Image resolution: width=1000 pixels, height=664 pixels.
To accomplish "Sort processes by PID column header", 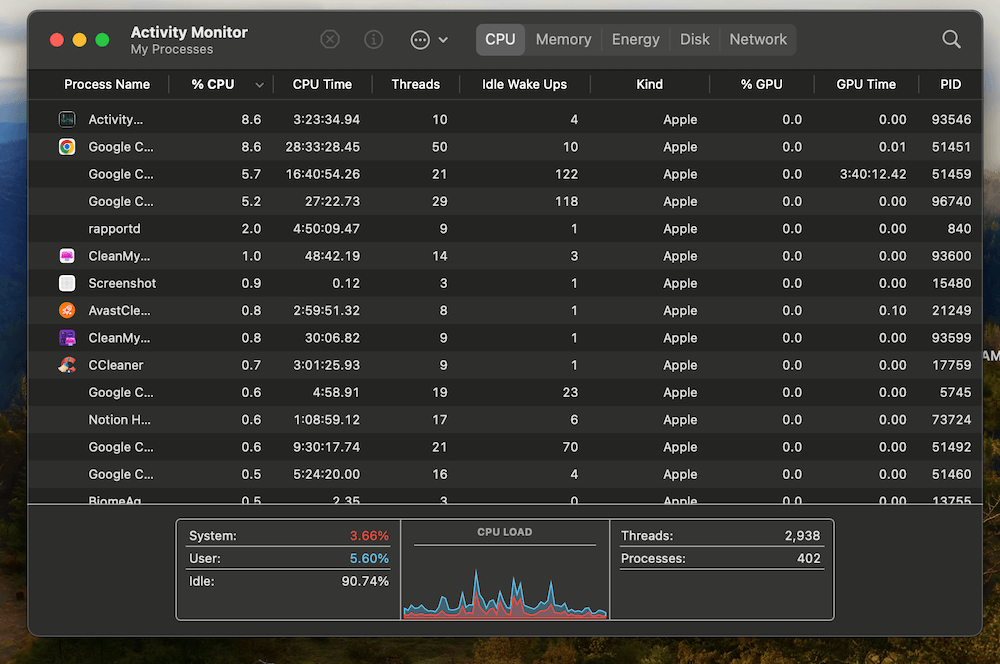I will (950, 85).
